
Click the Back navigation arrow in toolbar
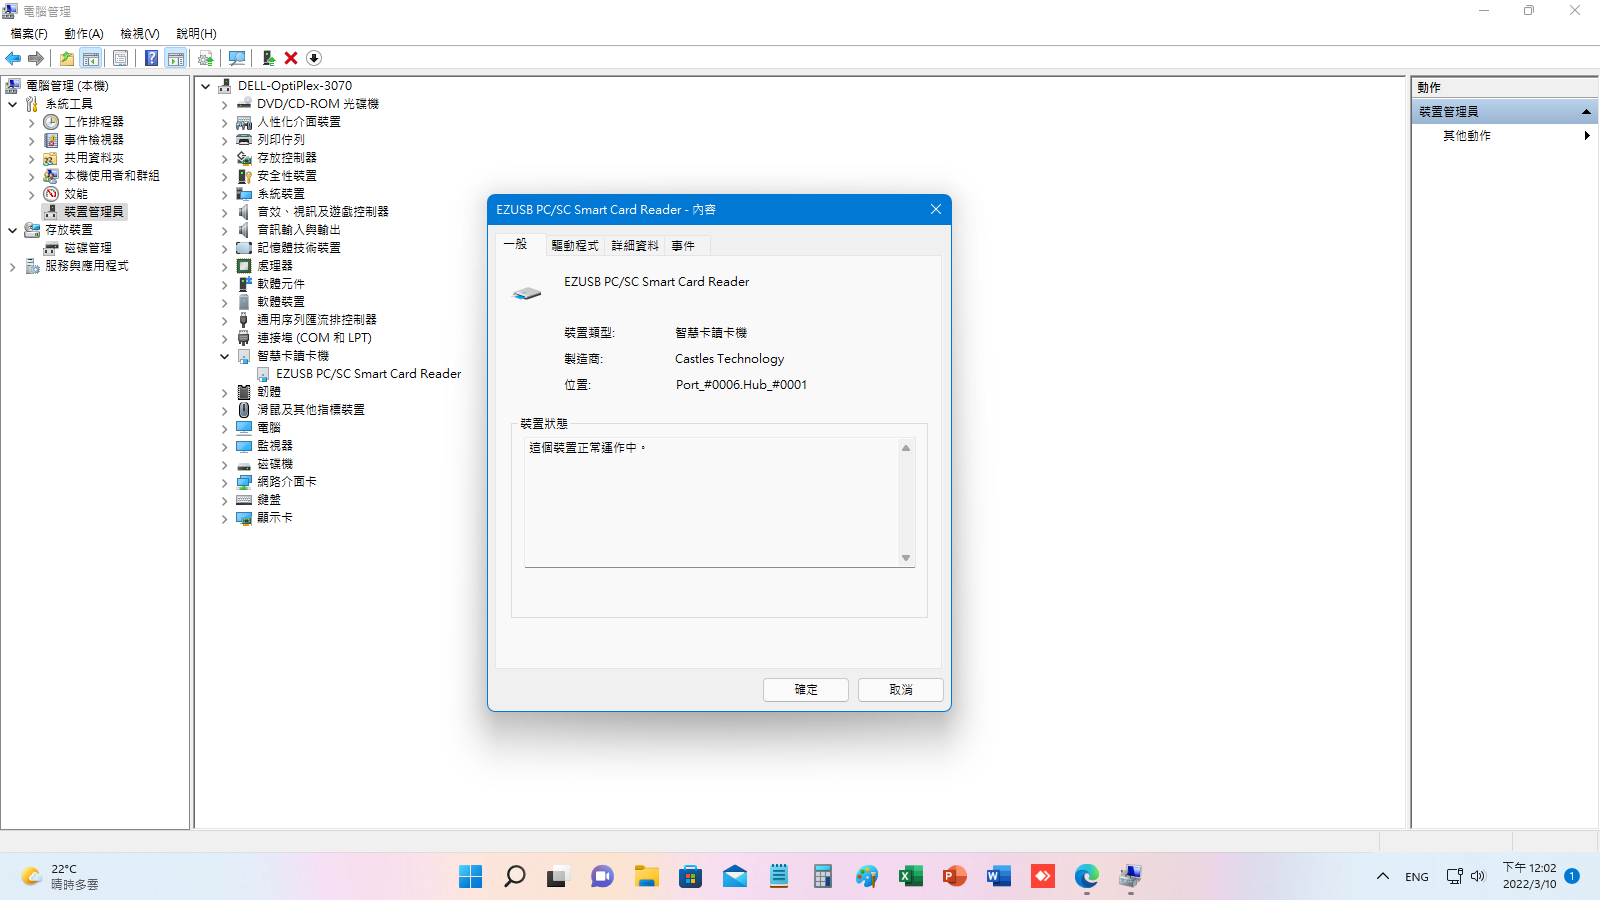[13, 58]
